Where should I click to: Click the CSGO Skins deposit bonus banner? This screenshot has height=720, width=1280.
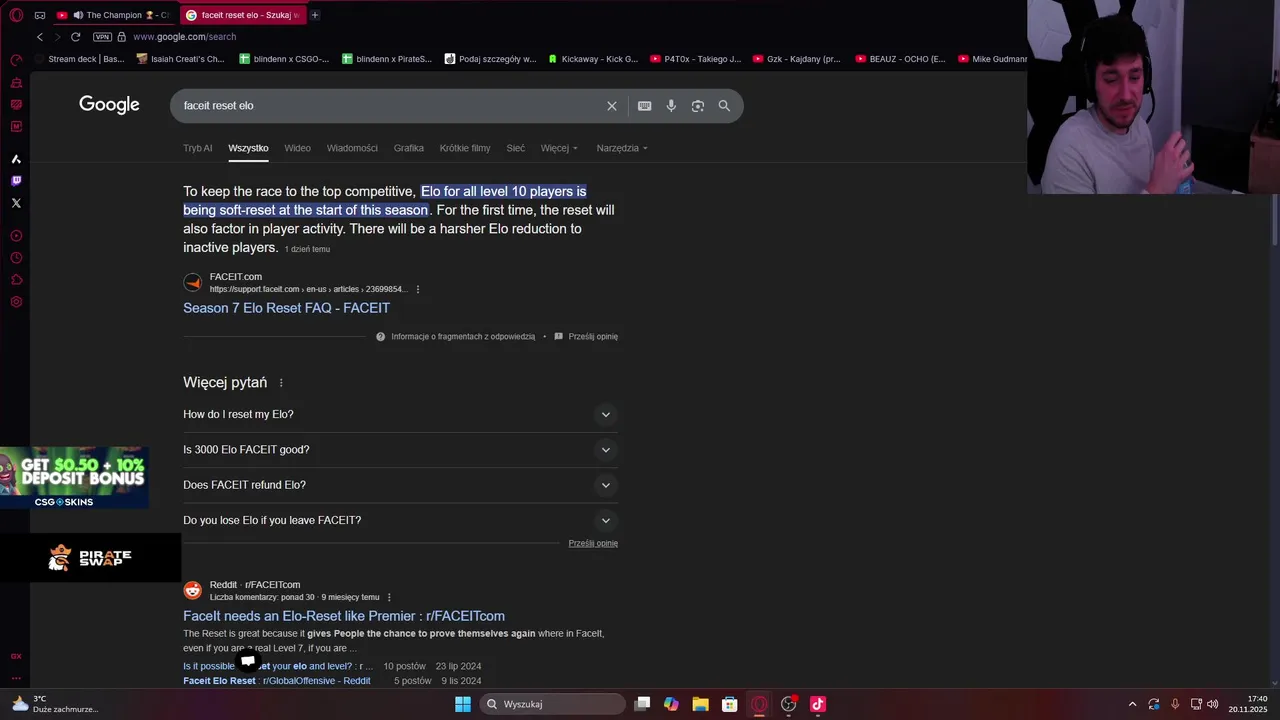75,478
